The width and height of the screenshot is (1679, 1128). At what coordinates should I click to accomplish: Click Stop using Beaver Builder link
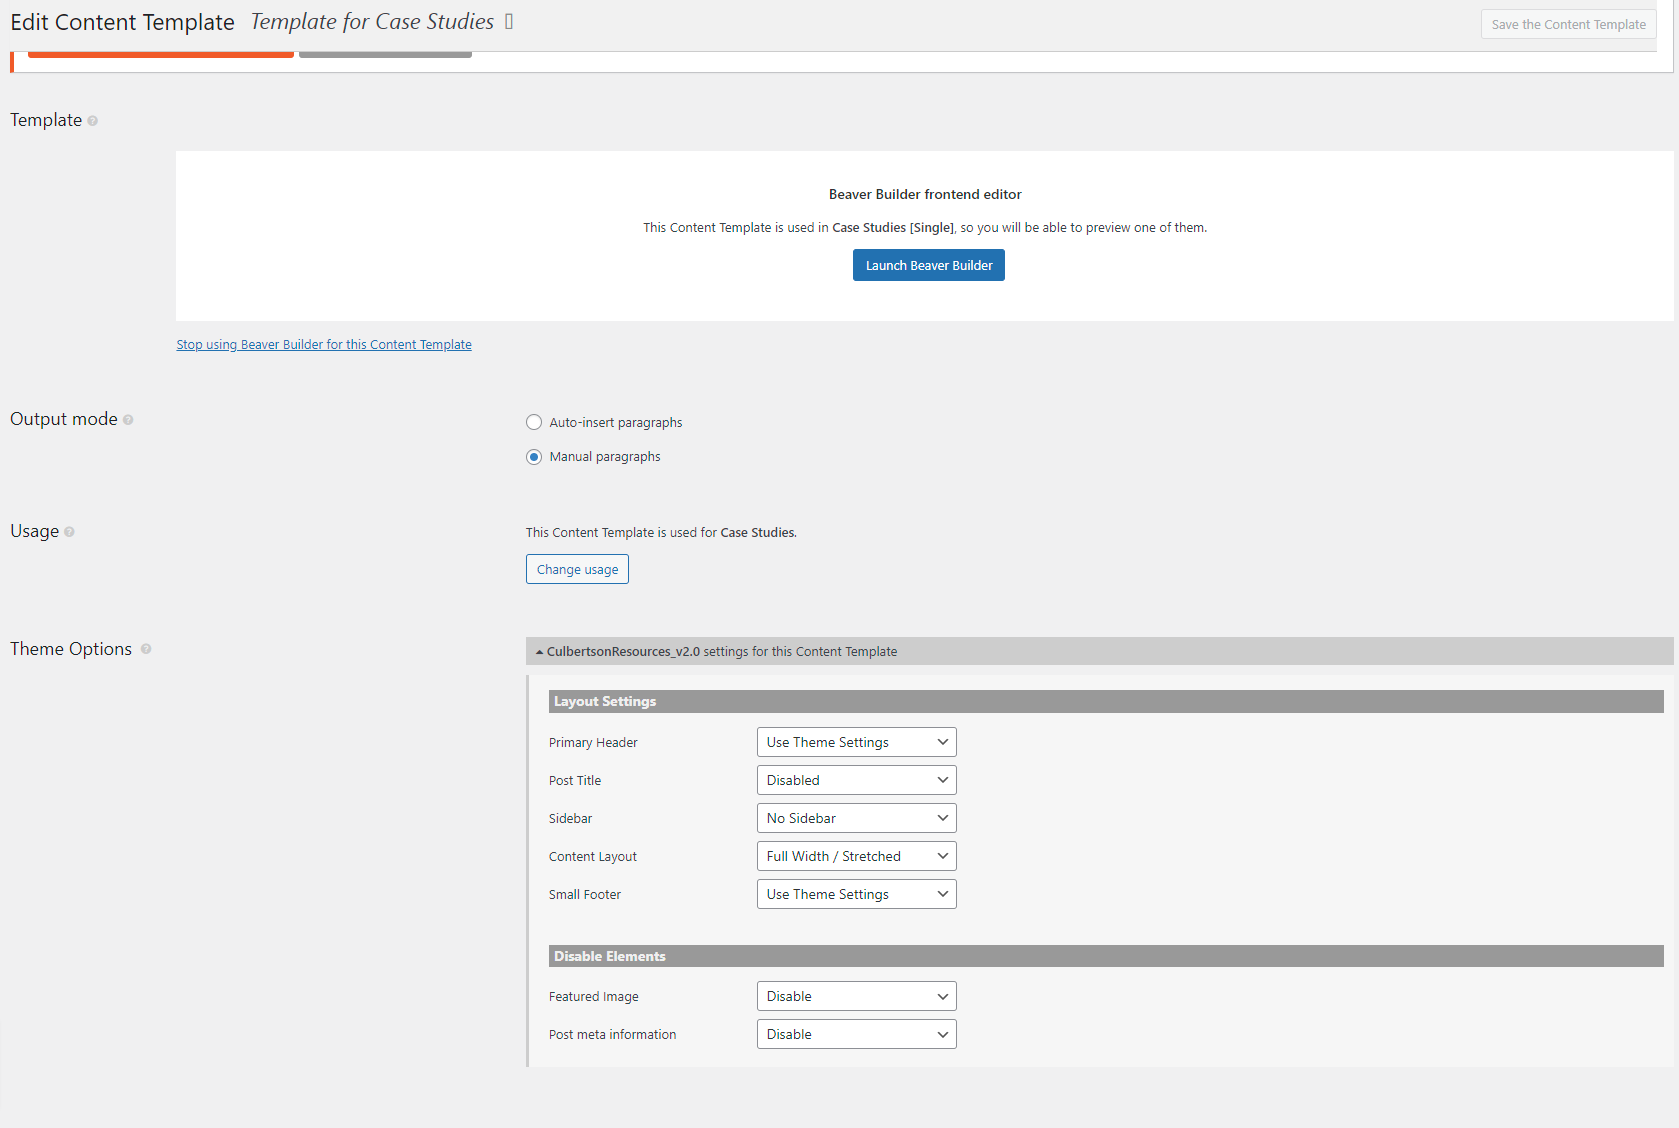[324, 345]
